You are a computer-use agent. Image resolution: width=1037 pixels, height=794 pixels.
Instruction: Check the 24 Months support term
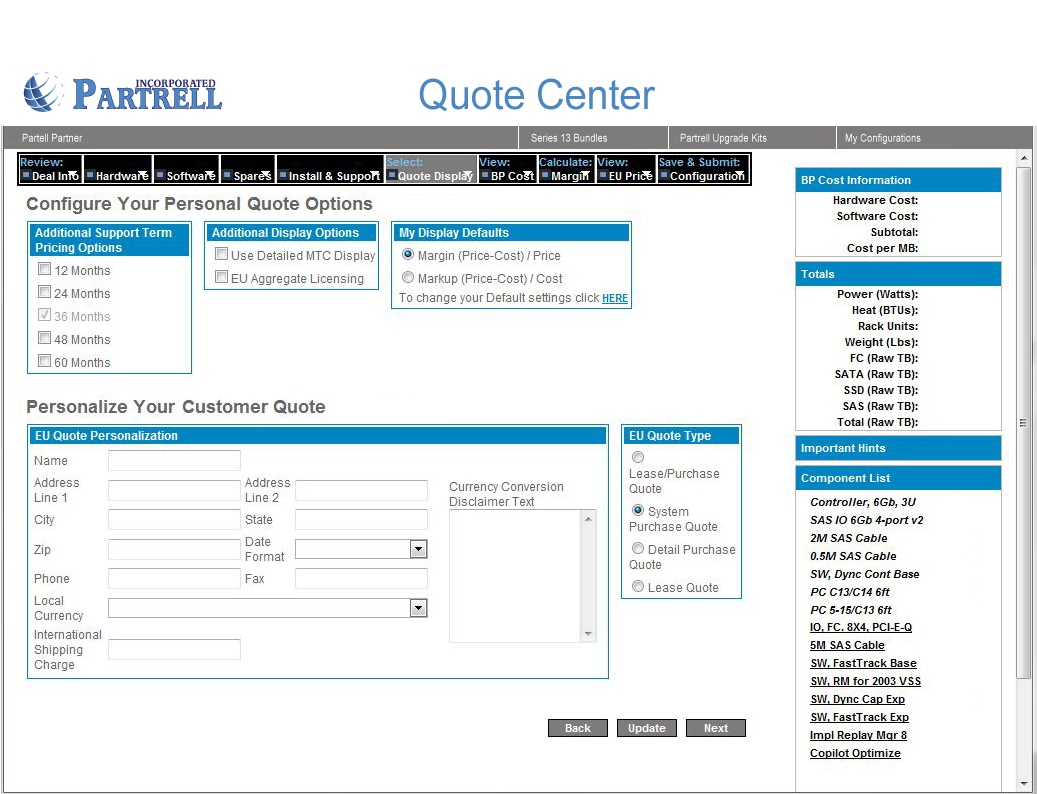pos(44,292)
